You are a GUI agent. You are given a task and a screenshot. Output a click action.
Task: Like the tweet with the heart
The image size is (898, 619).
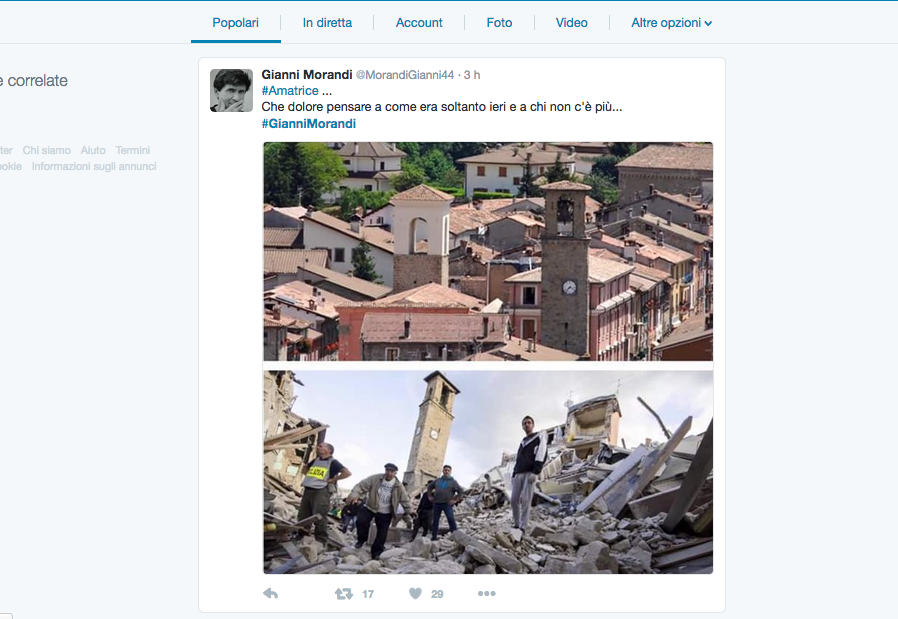pyautogui.click(x=415, y=593)
